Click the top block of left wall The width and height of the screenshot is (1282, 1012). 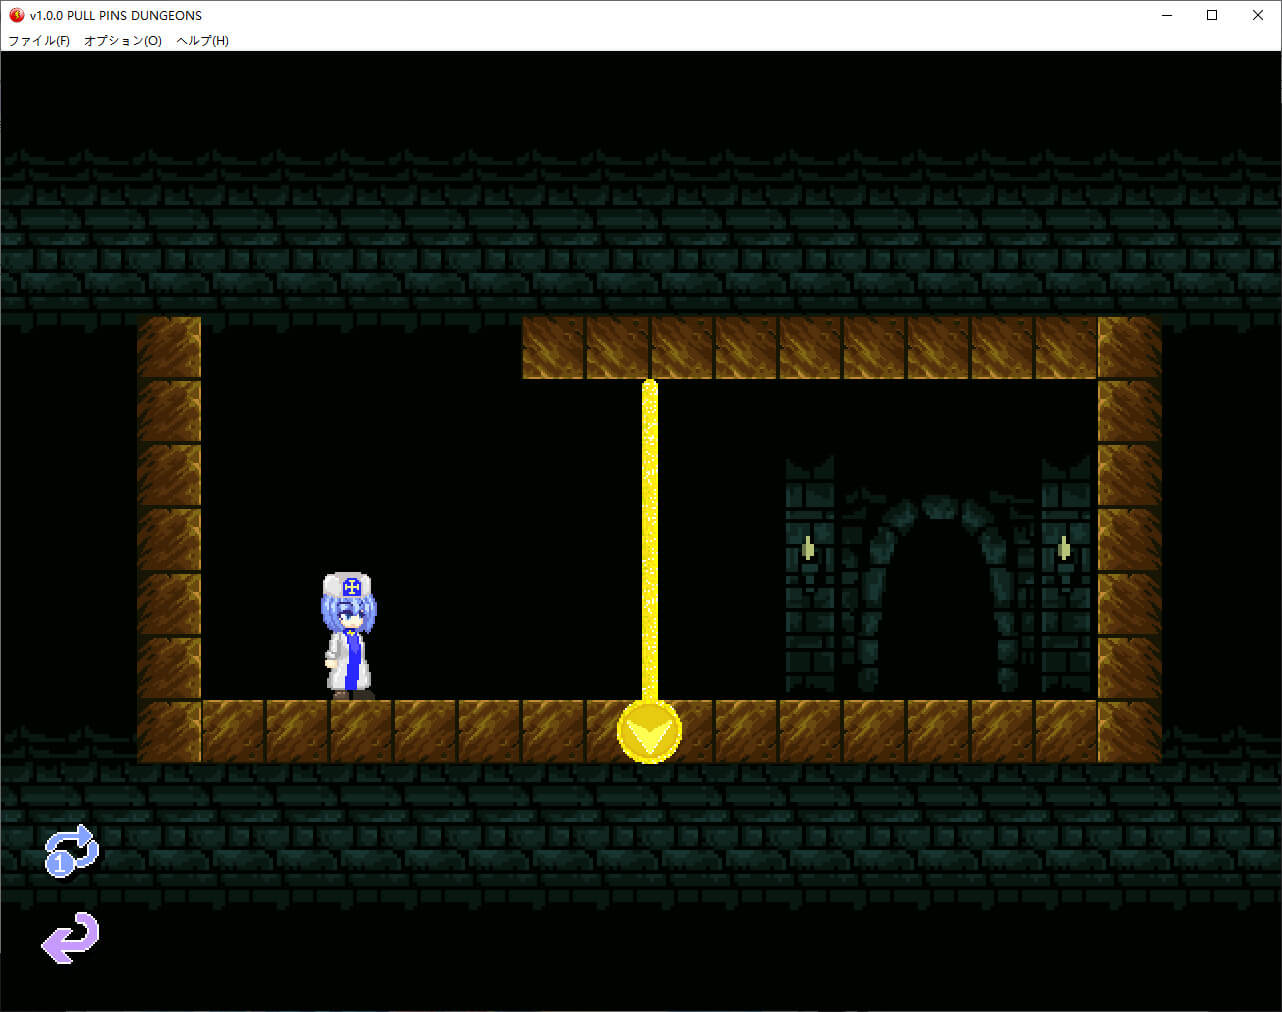169,348
